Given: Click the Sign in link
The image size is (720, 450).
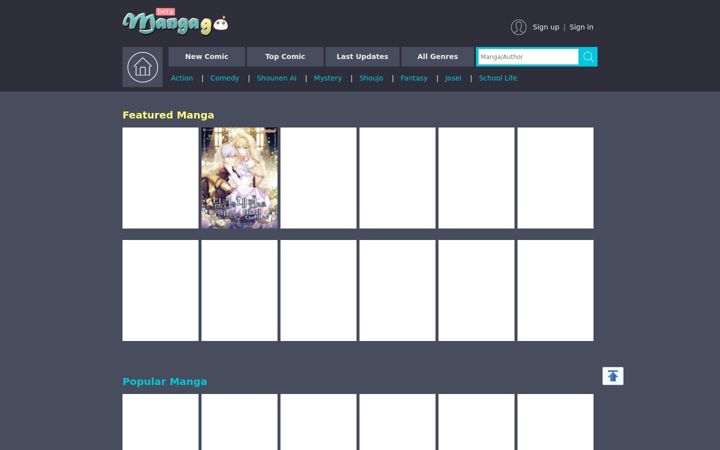Looking at the screenshot, I should click(x=581, y=27).
